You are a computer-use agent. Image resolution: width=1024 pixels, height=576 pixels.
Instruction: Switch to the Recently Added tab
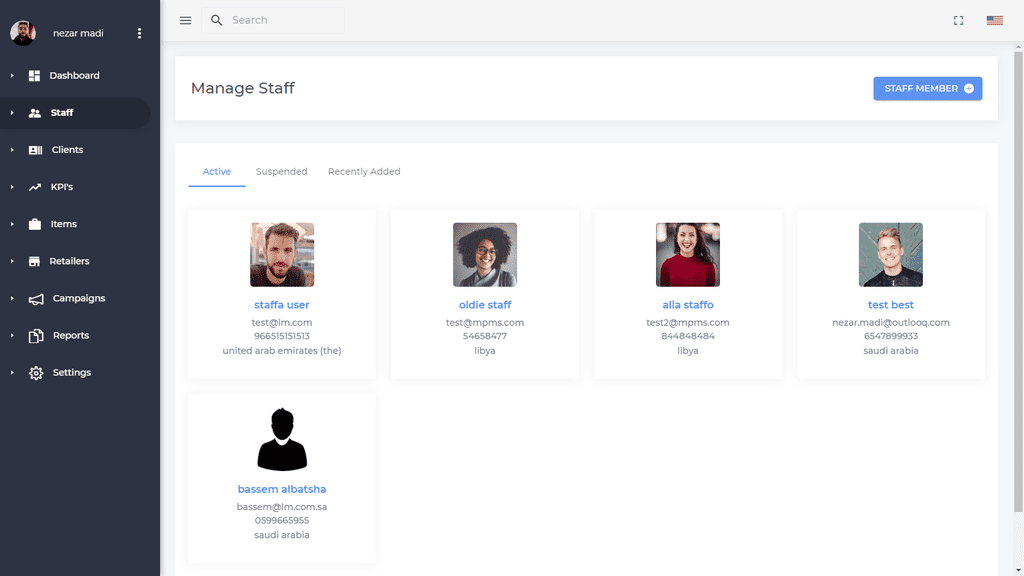pyautogui.click(x=364, y=171)
